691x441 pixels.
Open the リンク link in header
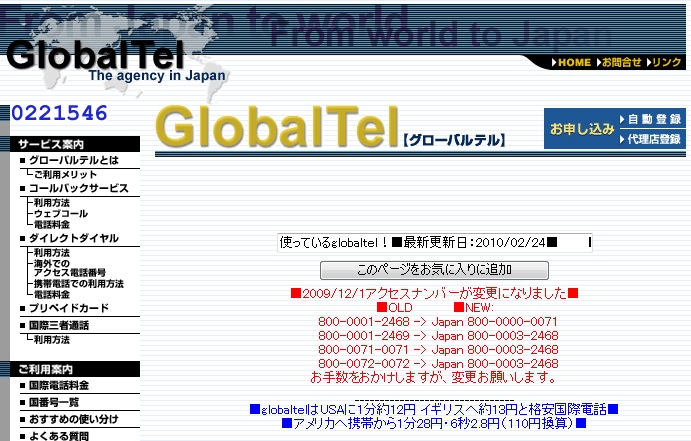click(664, 63)
